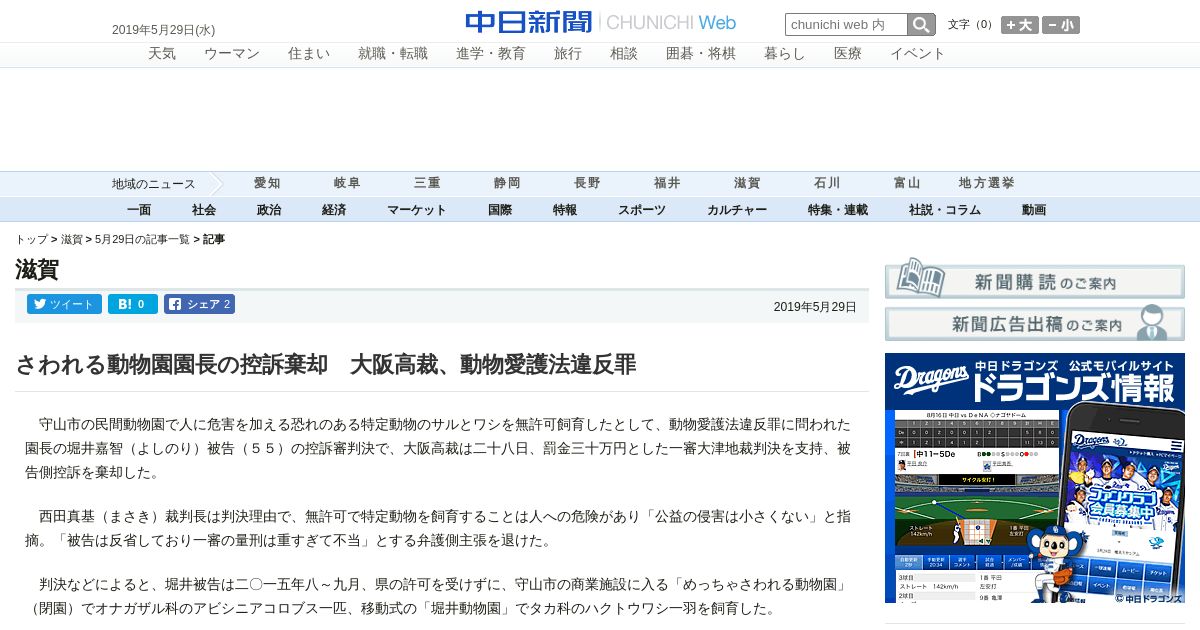Select 愛知 regional news tab
The height and width of the screenshot is (630, 1200).
point(267,183)
